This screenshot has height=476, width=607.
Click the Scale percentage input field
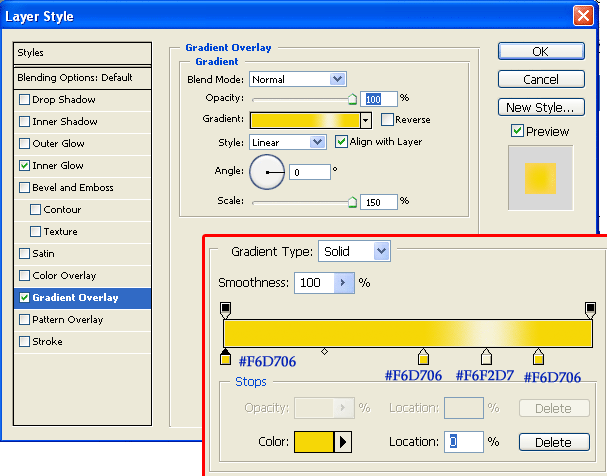(378, 201)
